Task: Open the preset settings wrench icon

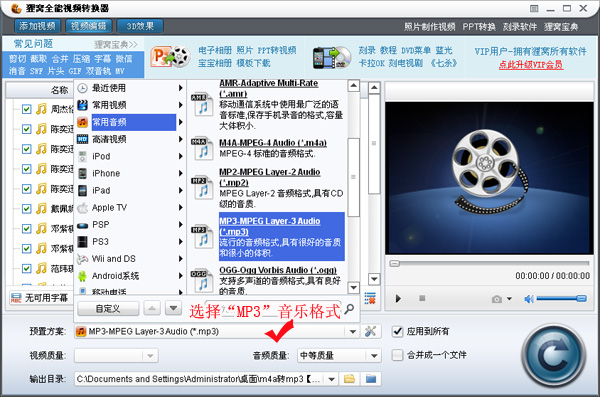Action: [370, 331]
